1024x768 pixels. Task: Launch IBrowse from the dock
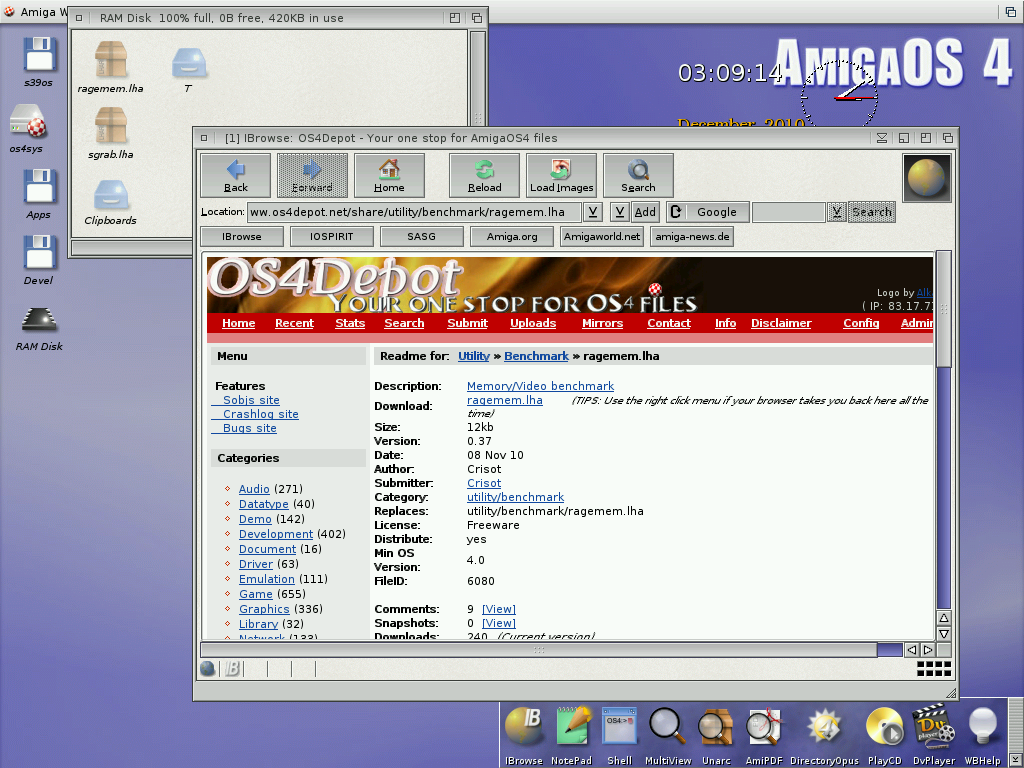pyautogui.click(x=524, y=736)
